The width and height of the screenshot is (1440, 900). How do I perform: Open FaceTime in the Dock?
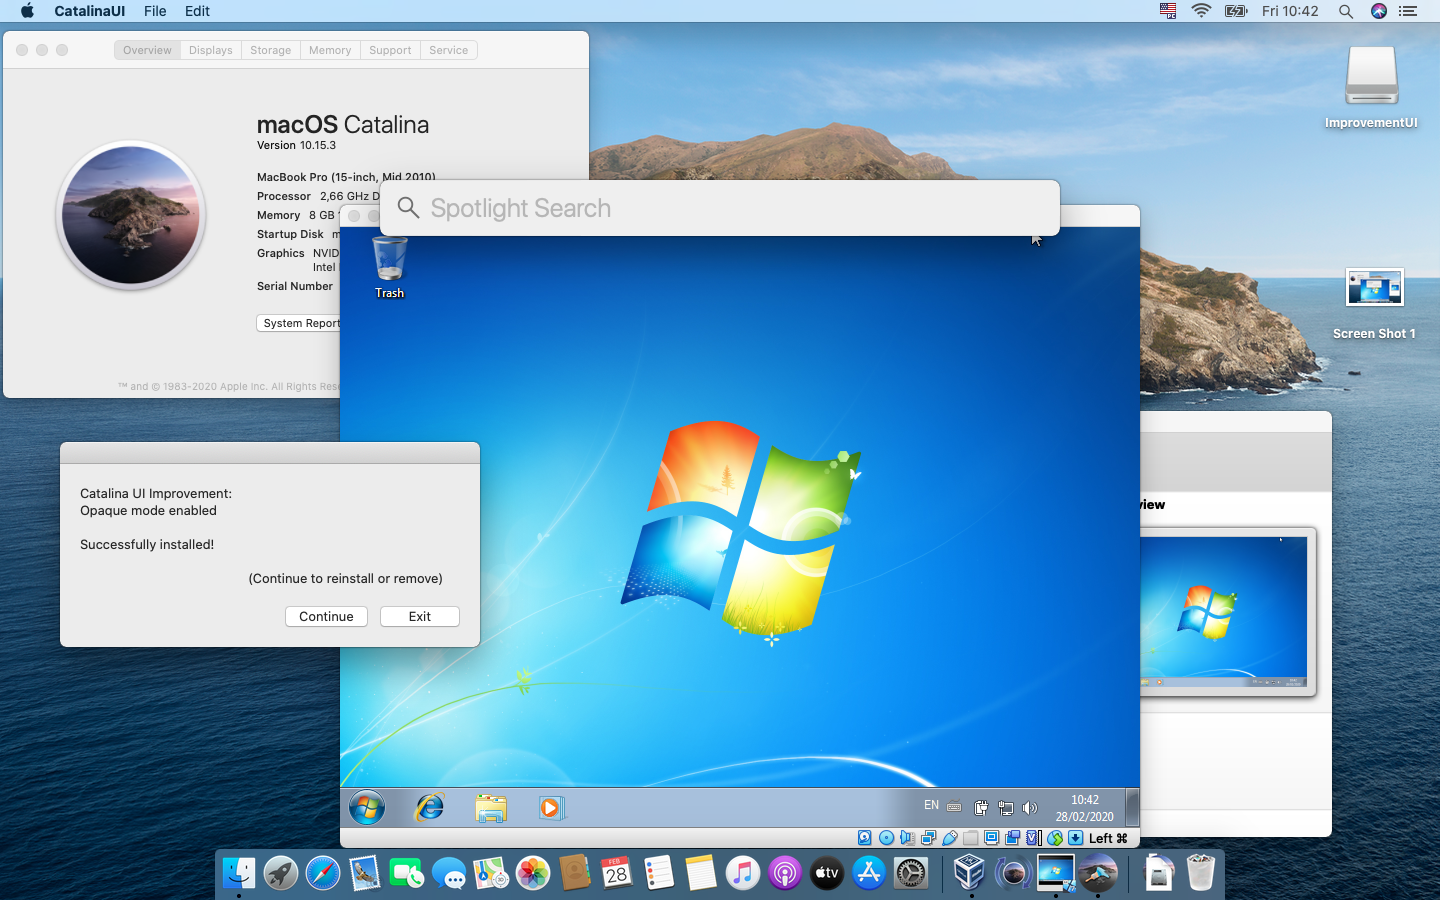point(407,873)
